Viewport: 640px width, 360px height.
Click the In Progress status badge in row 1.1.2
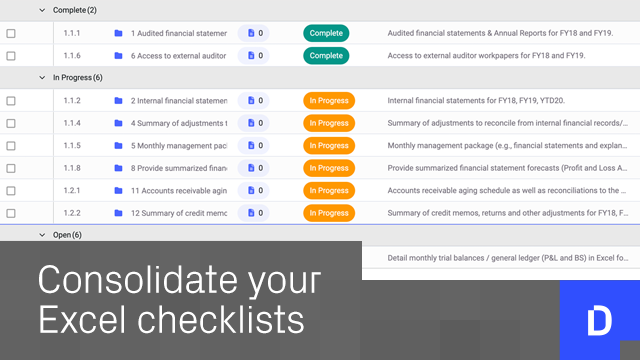tap(329, 100)
